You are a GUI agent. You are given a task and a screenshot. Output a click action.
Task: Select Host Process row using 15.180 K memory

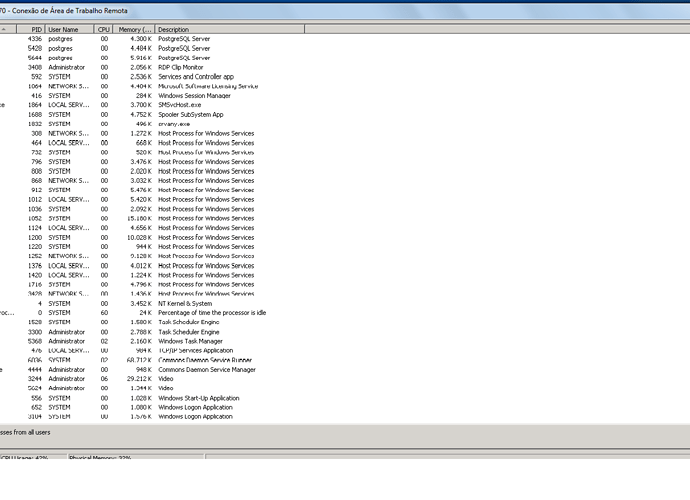[x=152, y=218]
